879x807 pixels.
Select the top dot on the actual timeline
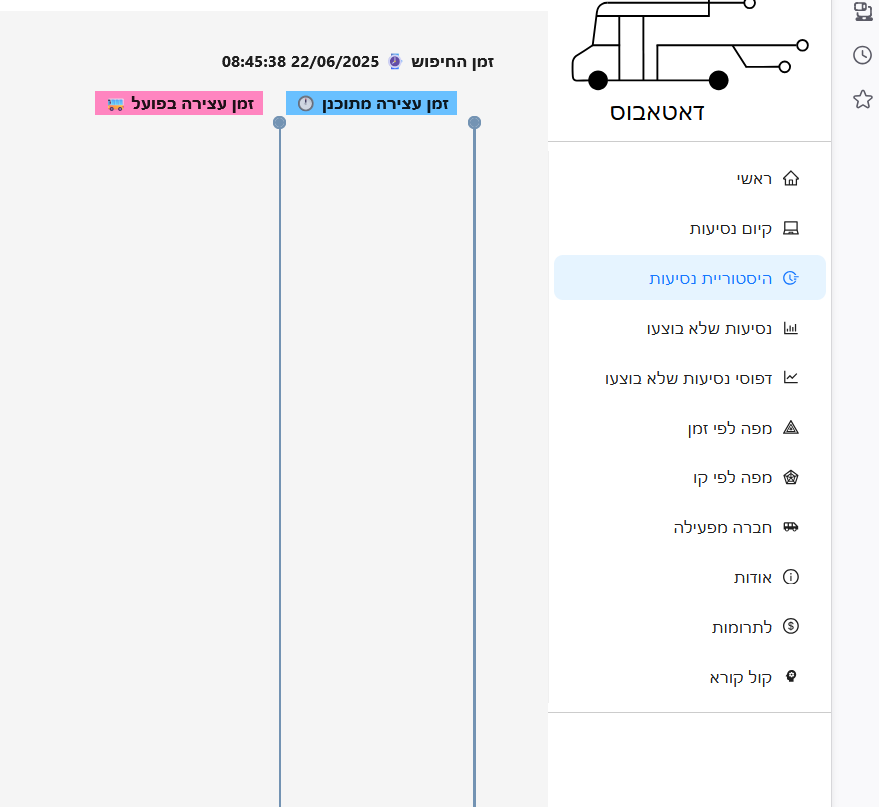point(280,123)
